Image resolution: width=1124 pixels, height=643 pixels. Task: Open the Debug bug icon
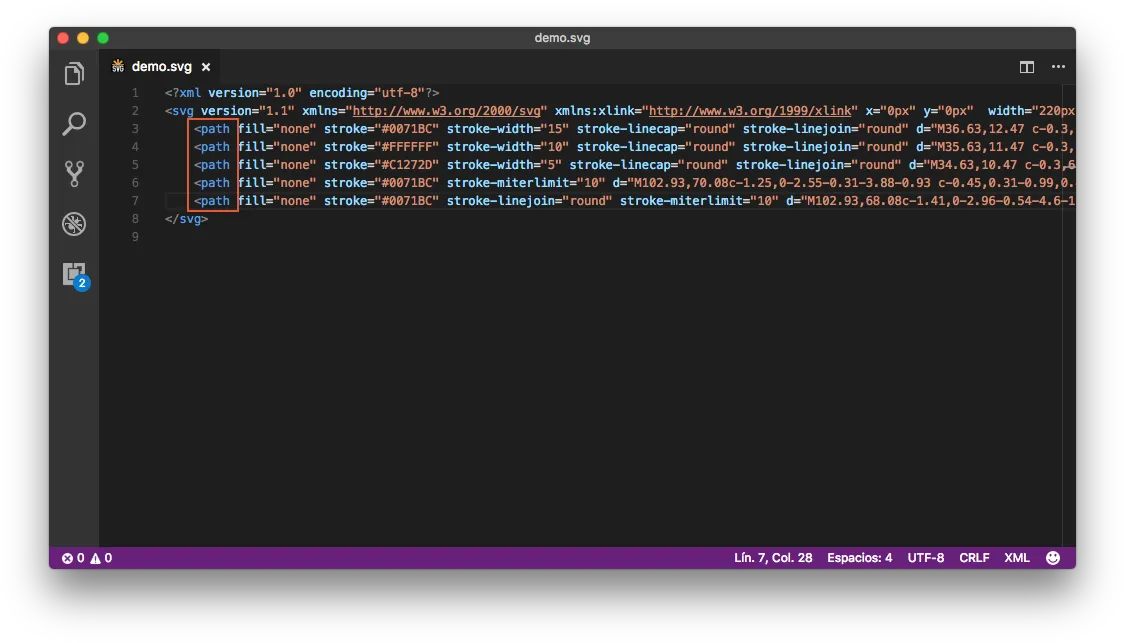tap(74, 224)
